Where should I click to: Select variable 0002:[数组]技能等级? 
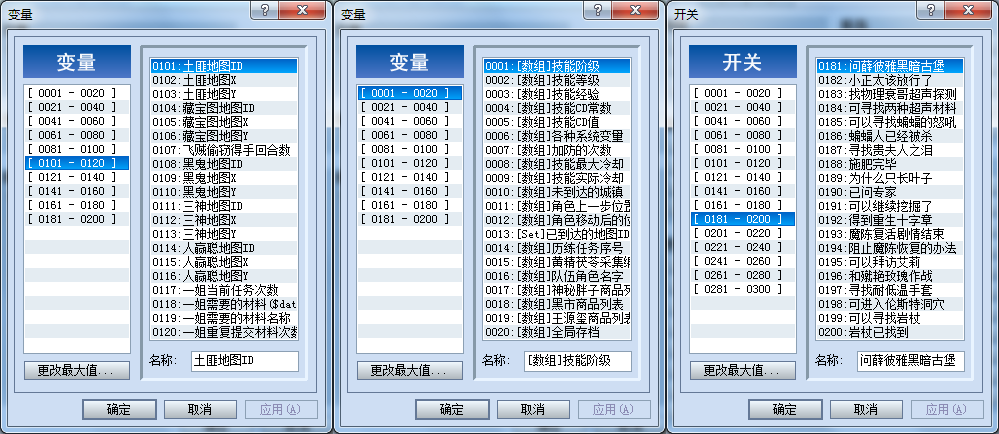click(557, 80)
